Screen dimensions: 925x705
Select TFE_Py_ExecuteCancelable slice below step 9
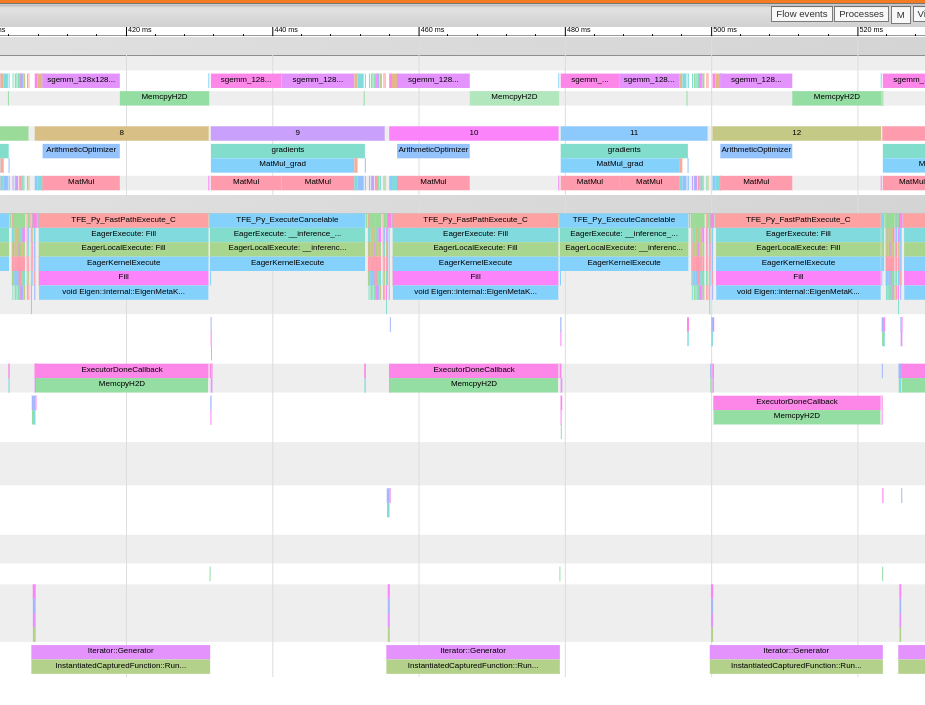(287, 220)
